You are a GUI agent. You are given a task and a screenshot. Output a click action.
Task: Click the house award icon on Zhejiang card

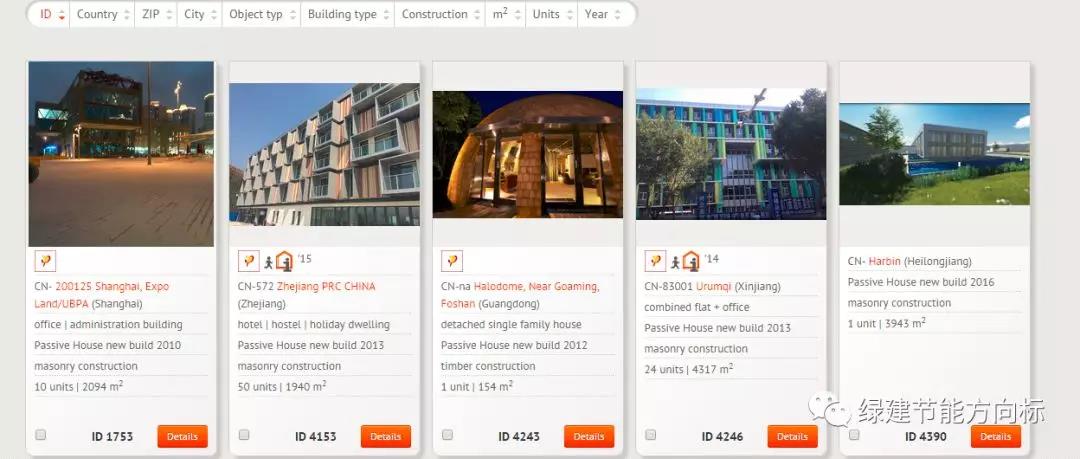point(284,261)
